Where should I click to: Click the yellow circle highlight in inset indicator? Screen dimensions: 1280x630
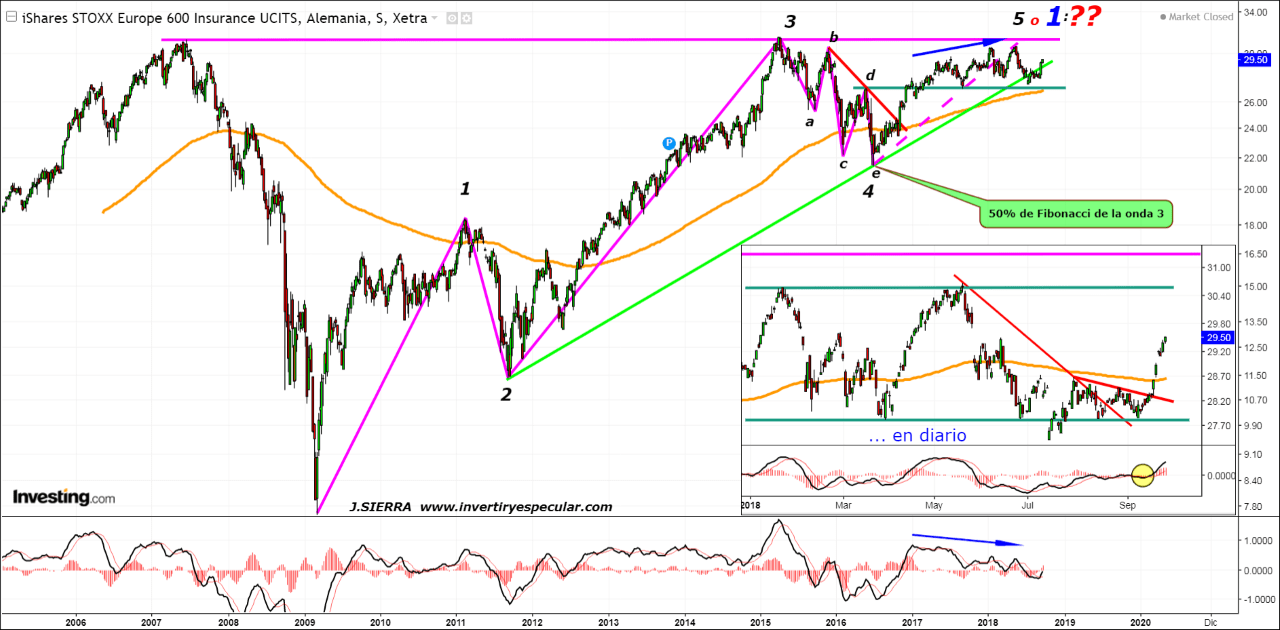[x=1143, y=475]
